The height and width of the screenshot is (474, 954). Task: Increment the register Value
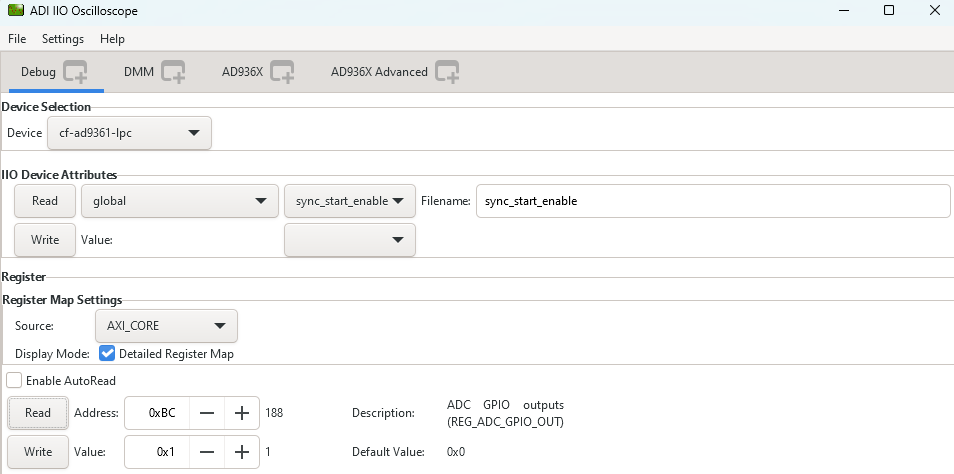point(242,452)
